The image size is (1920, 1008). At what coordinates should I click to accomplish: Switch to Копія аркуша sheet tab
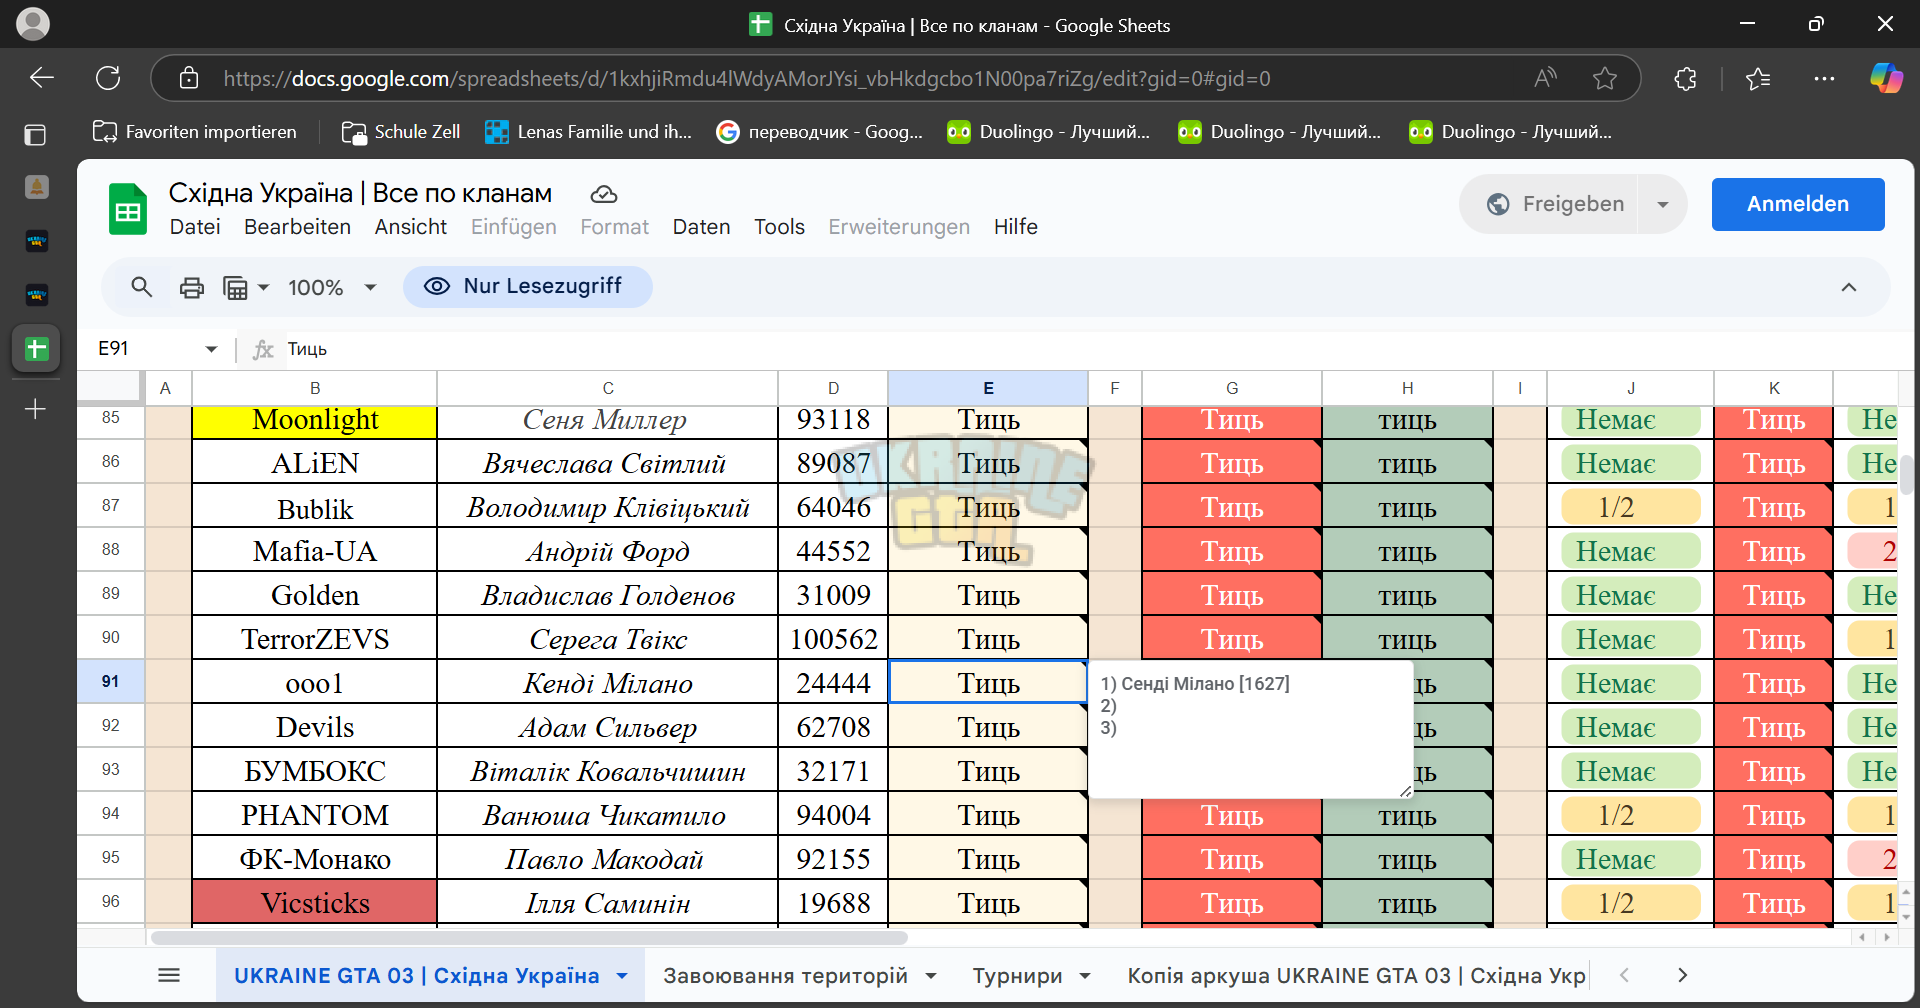coord(1356,976)
